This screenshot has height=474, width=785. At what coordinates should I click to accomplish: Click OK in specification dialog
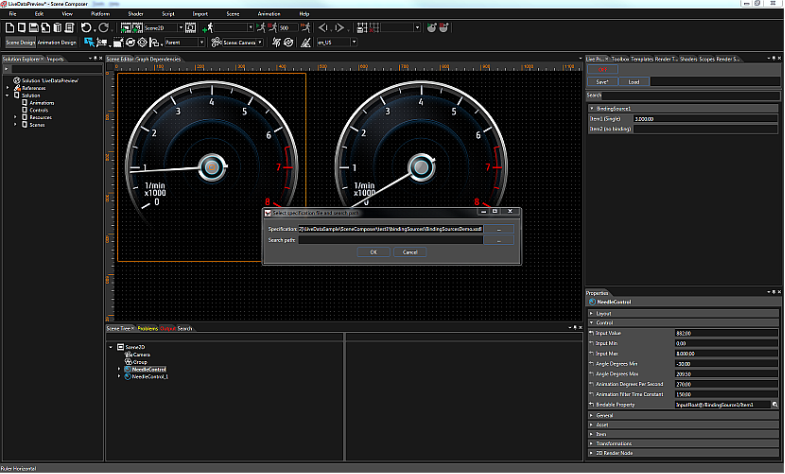tap(373, 252)
